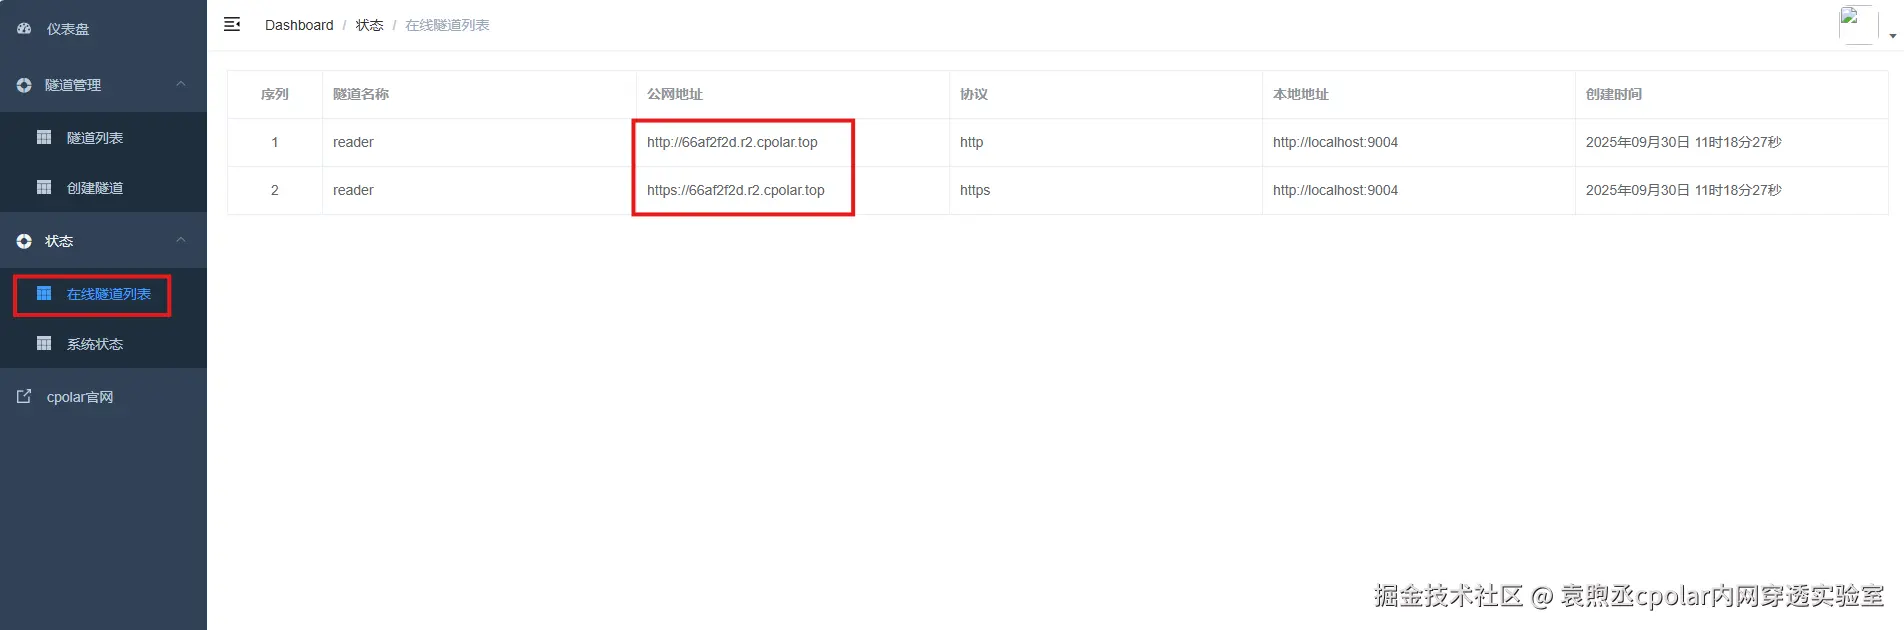Click the grid icon beside 隧道列表

[44, 137]
